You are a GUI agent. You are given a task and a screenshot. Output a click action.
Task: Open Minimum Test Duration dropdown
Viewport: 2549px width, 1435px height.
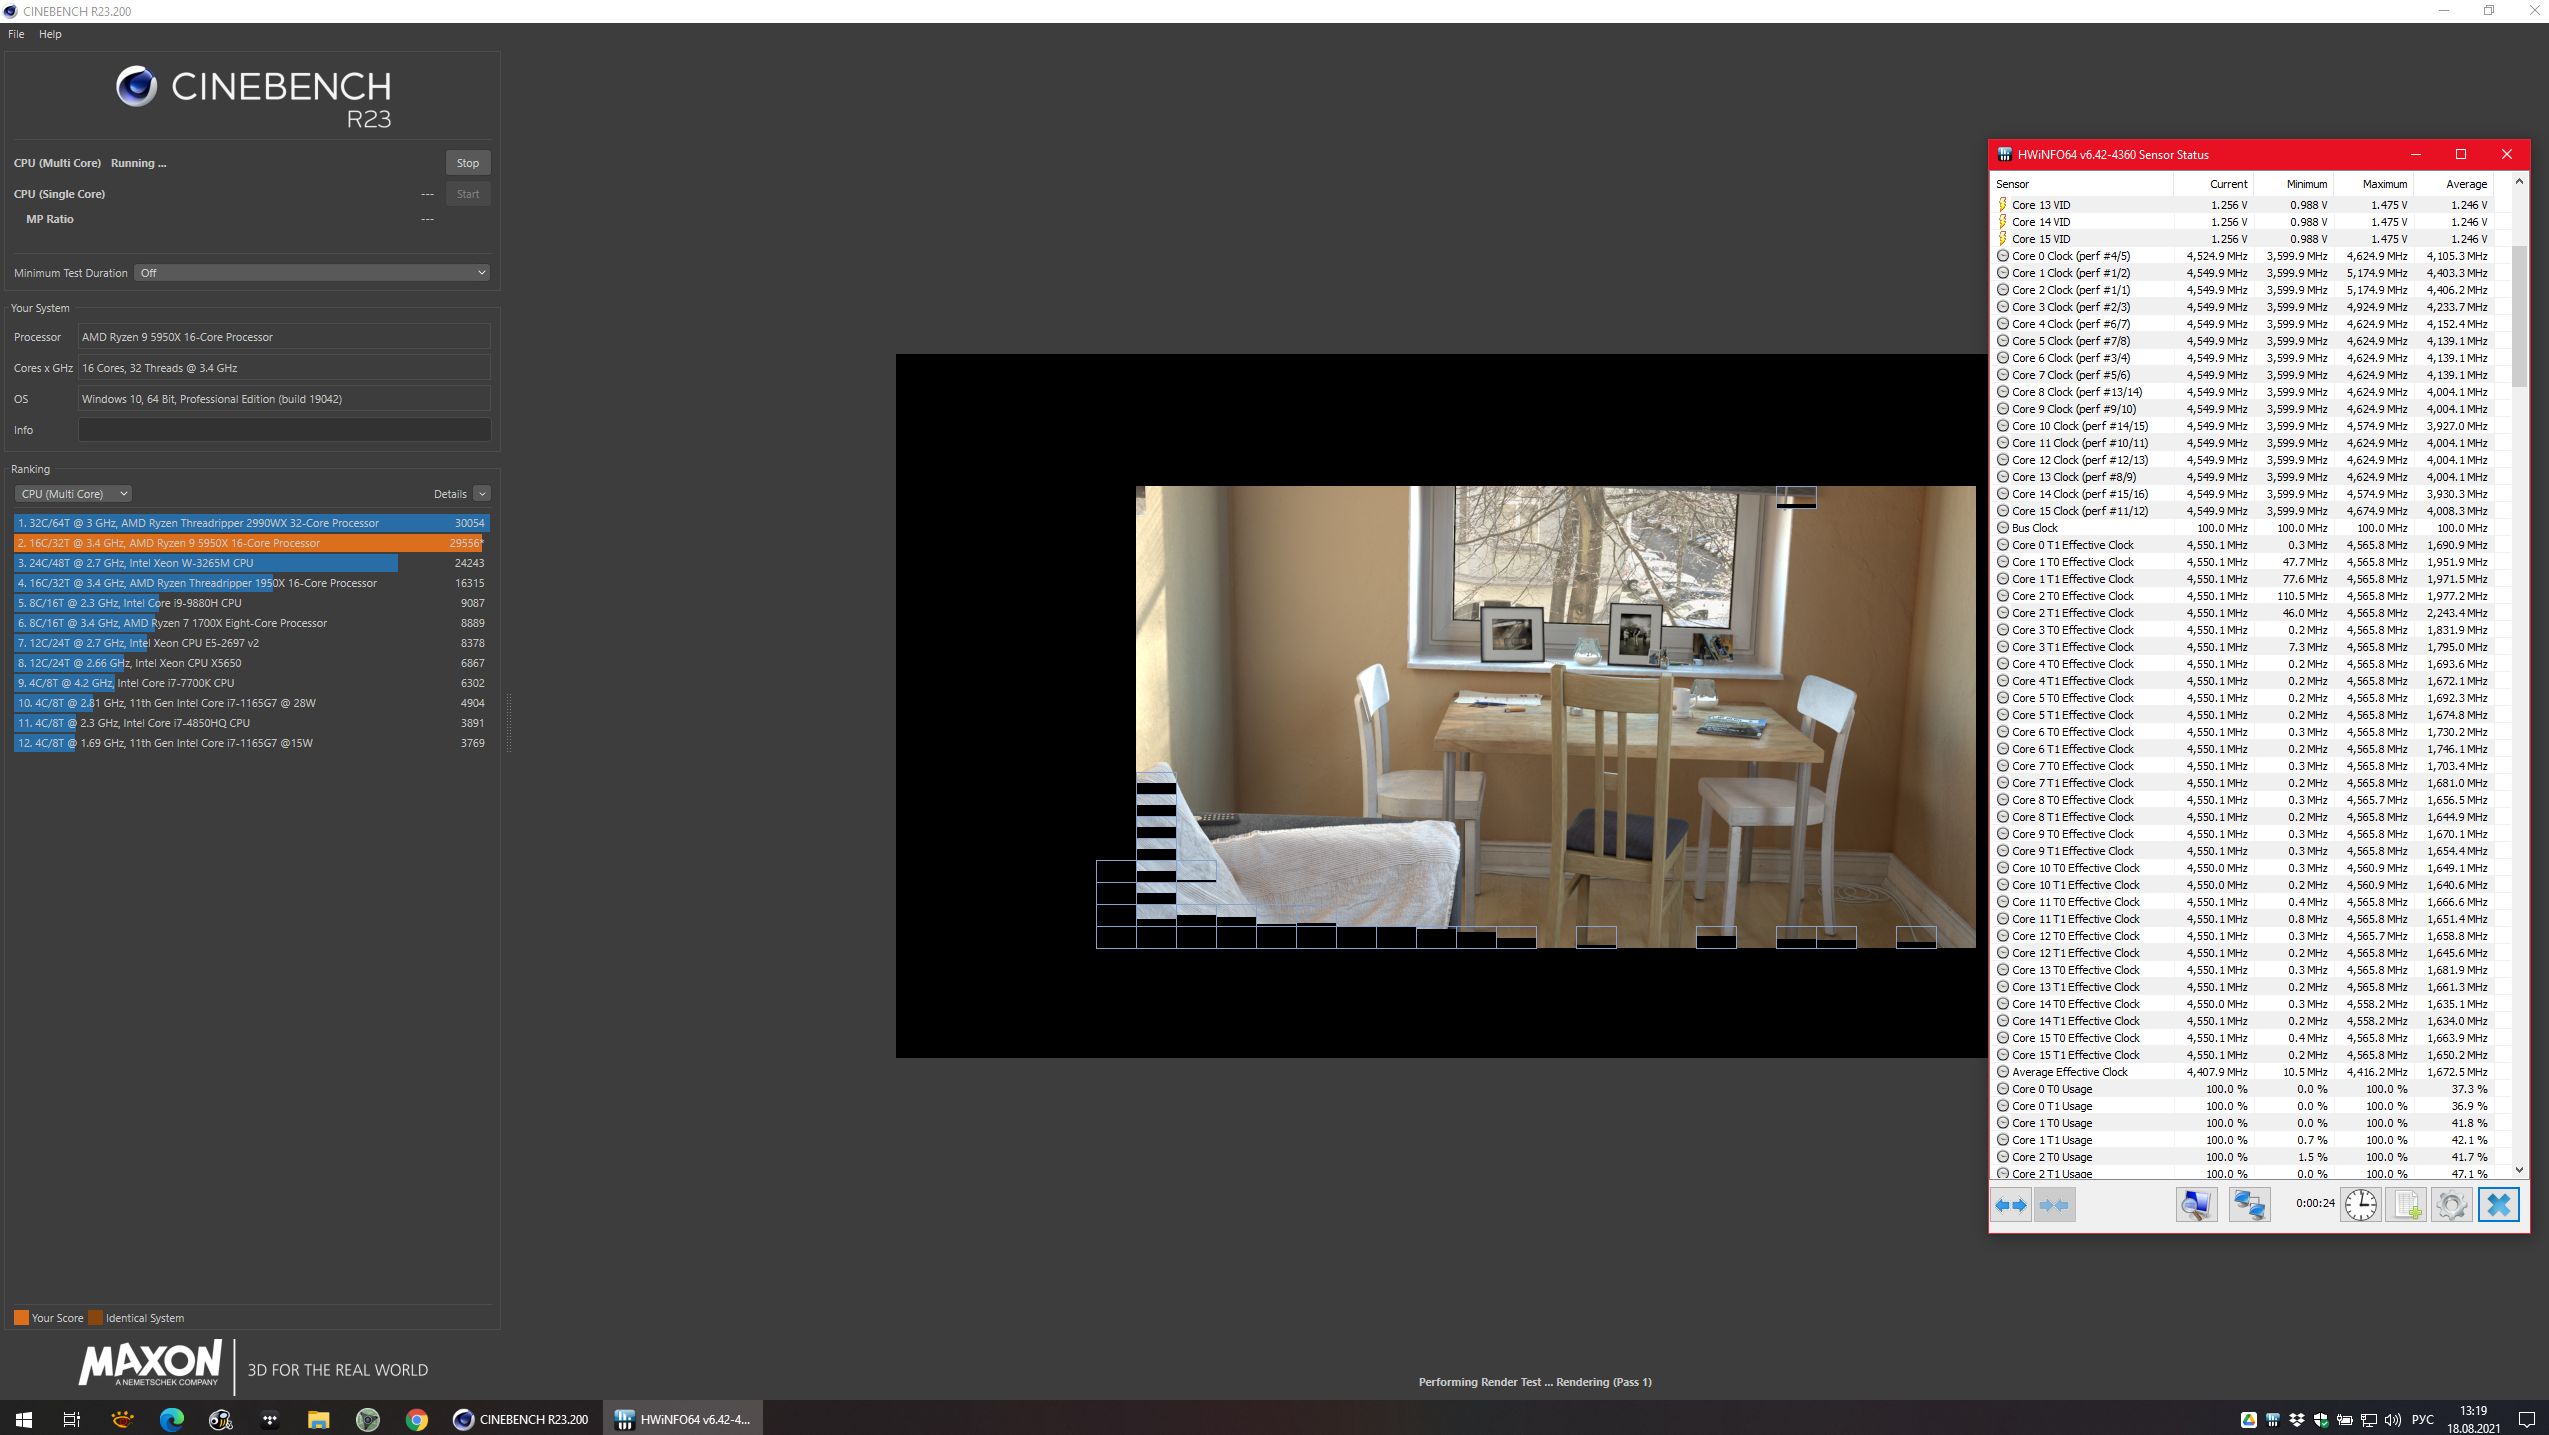pyautogui.click(x=311, y=273)
